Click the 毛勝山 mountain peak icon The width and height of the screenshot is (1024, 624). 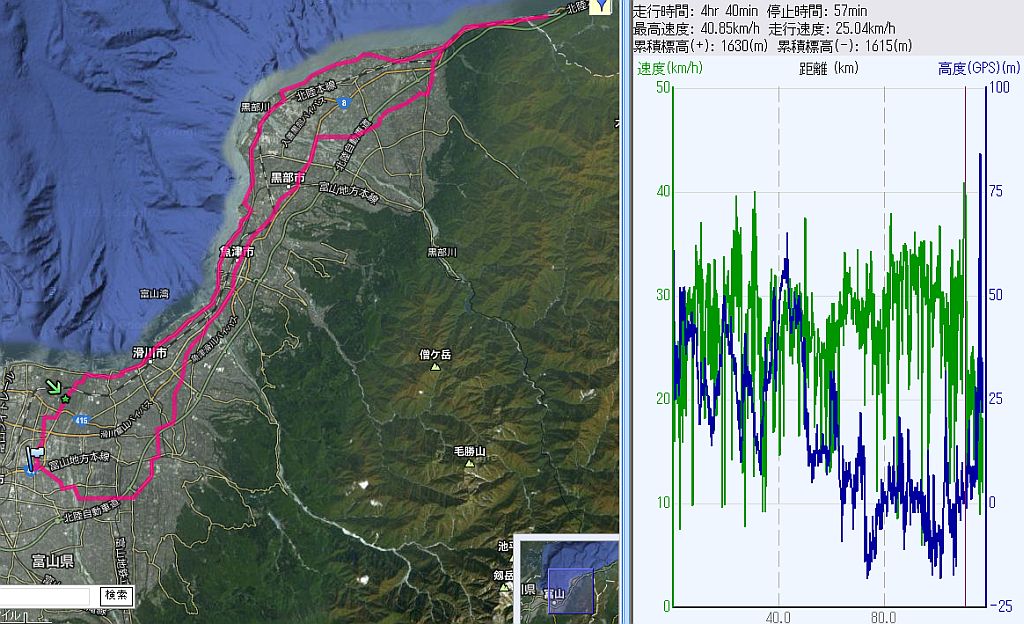(469, 464)
